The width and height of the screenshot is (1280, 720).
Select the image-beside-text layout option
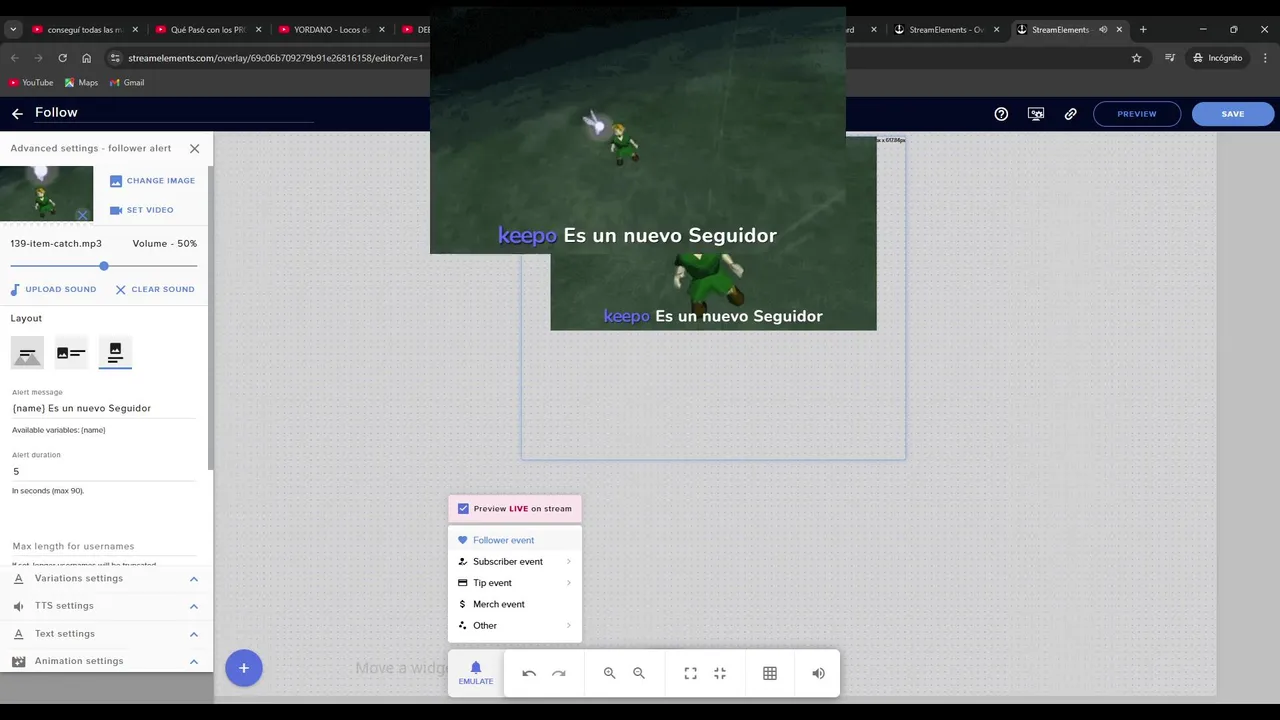[71, 353]
